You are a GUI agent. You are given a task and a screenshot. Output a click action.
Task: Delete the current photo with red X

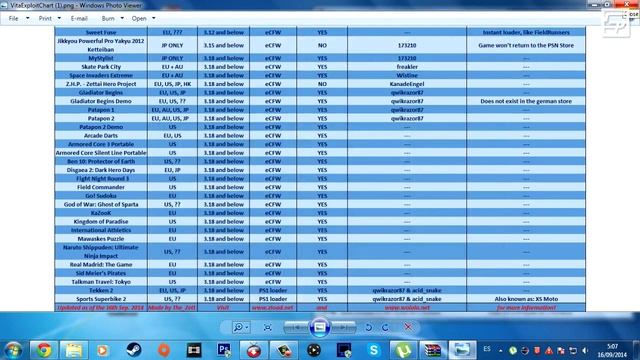tap(408, 327)
